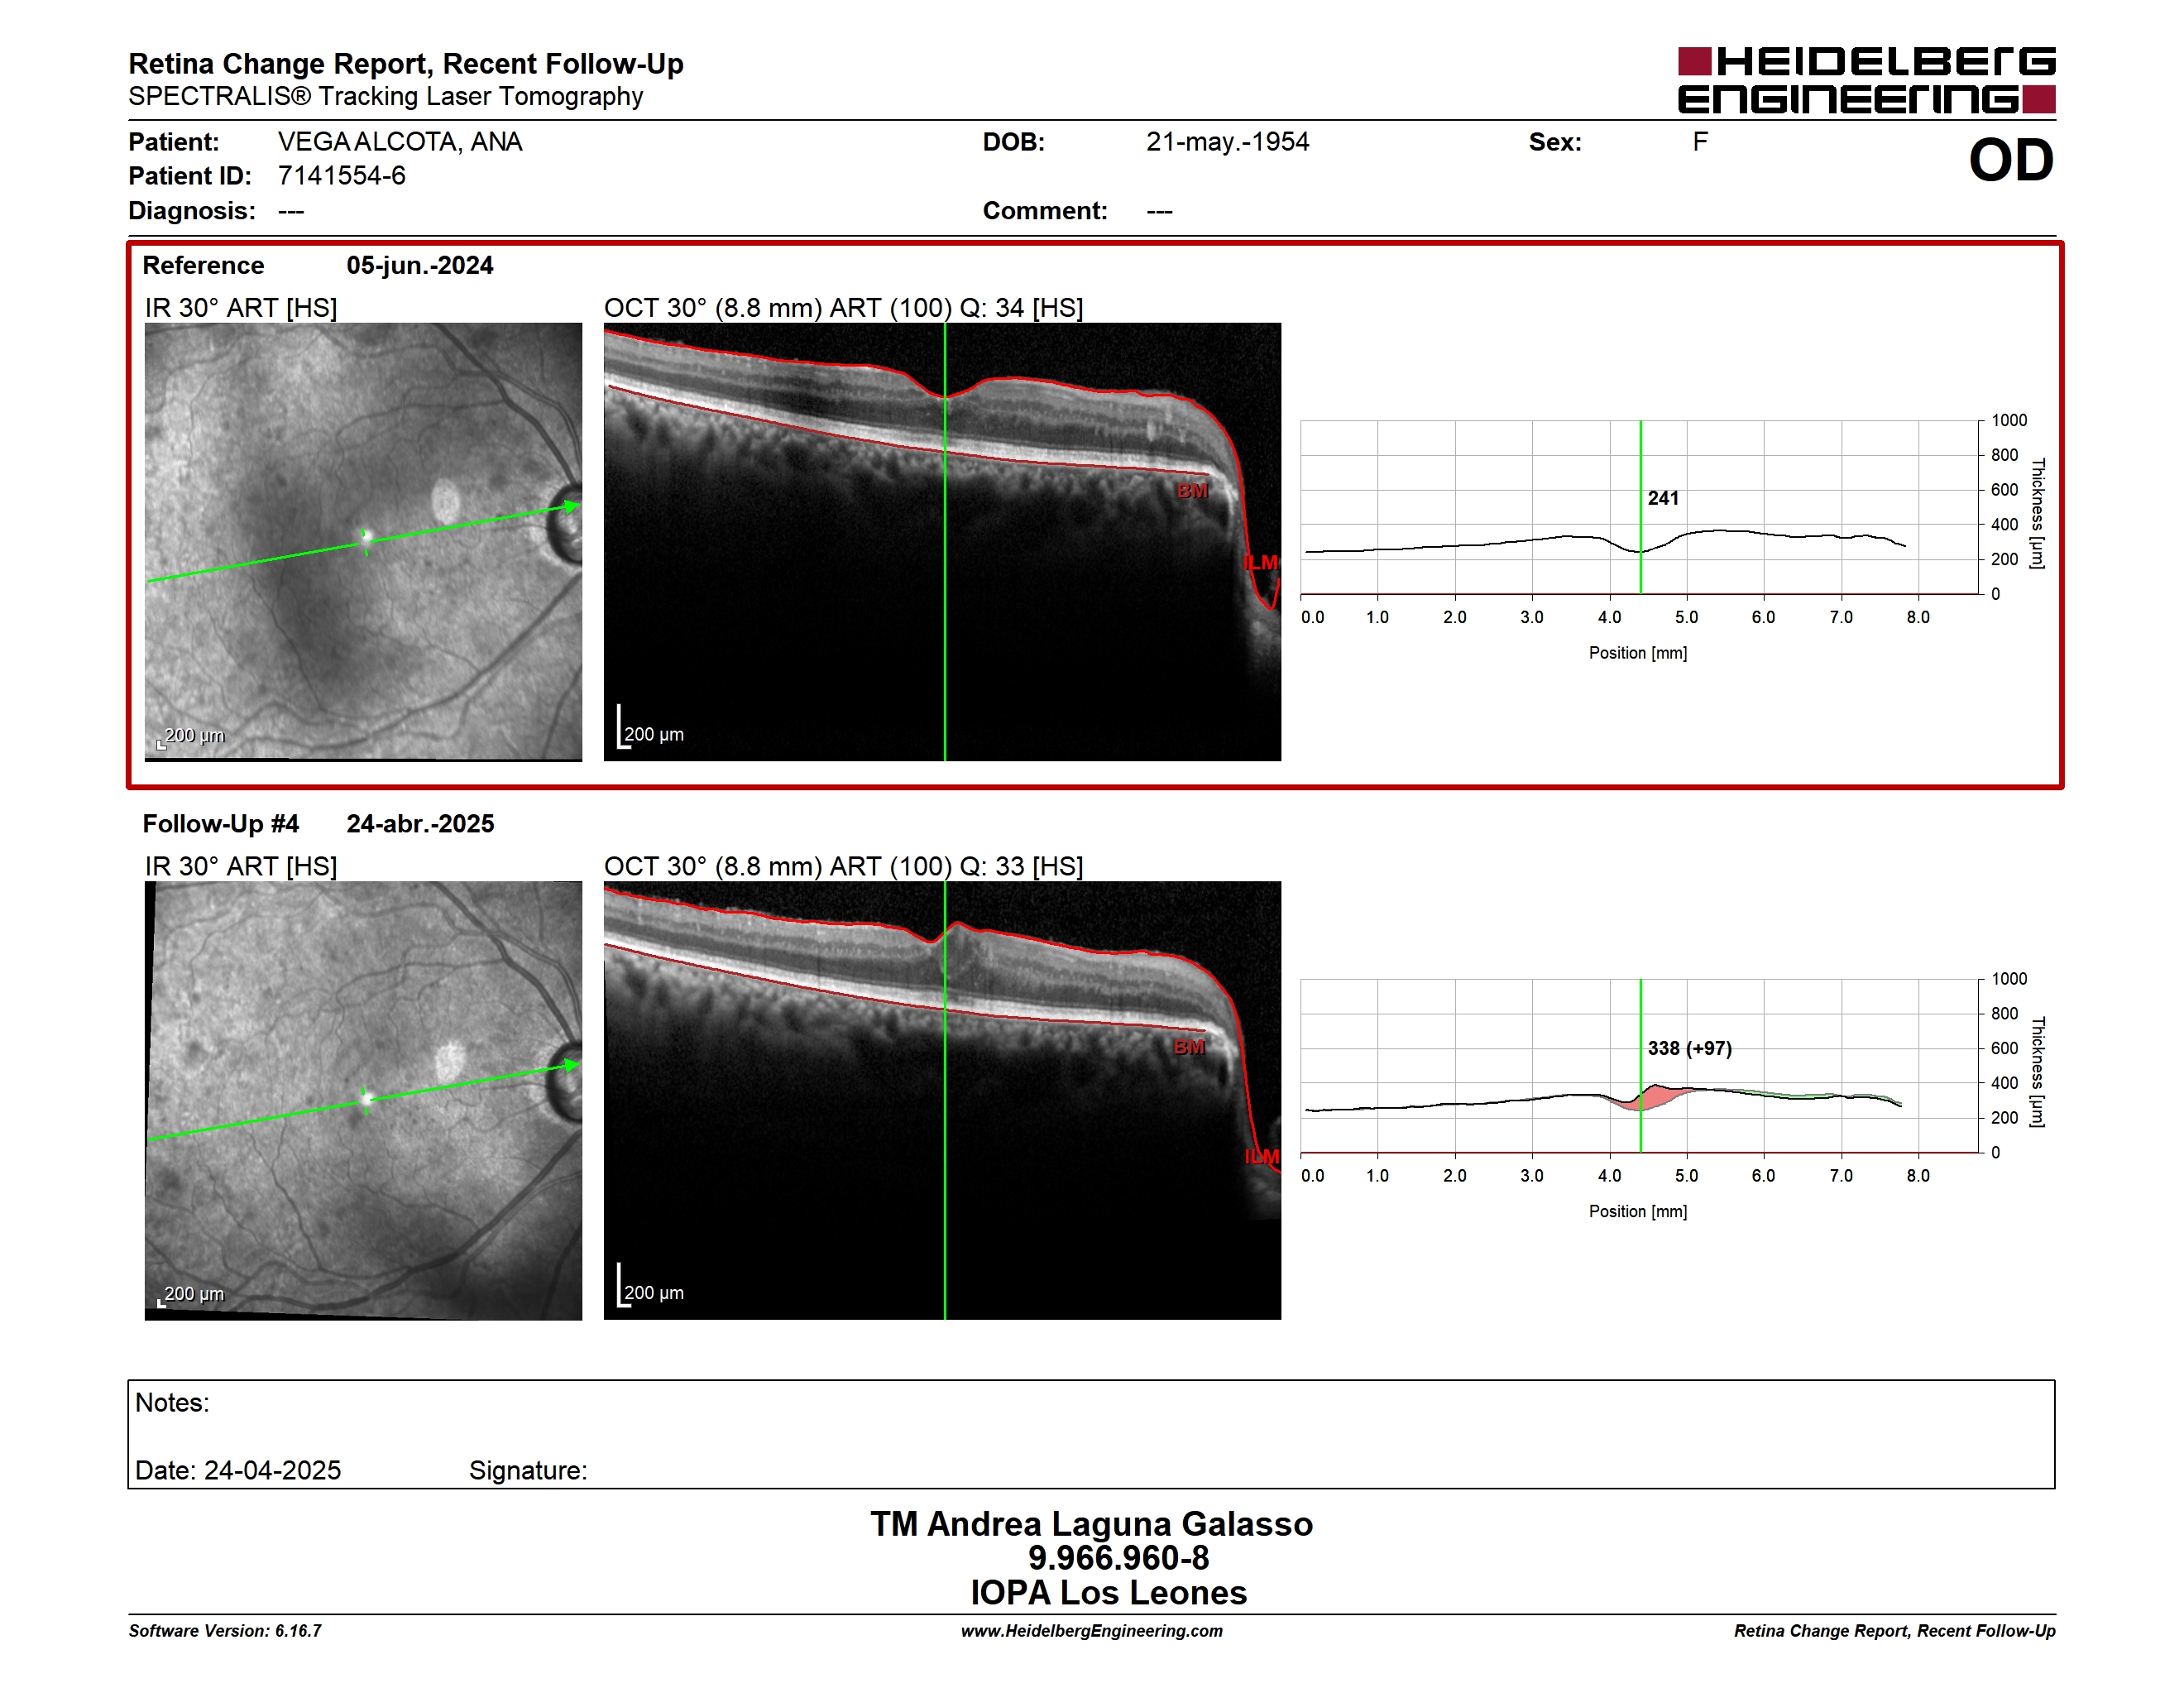Click the 'Date: 24-04-2025' entry
The height and width of the screenshot is (1688, 2184).
(x=238, y=1470)
